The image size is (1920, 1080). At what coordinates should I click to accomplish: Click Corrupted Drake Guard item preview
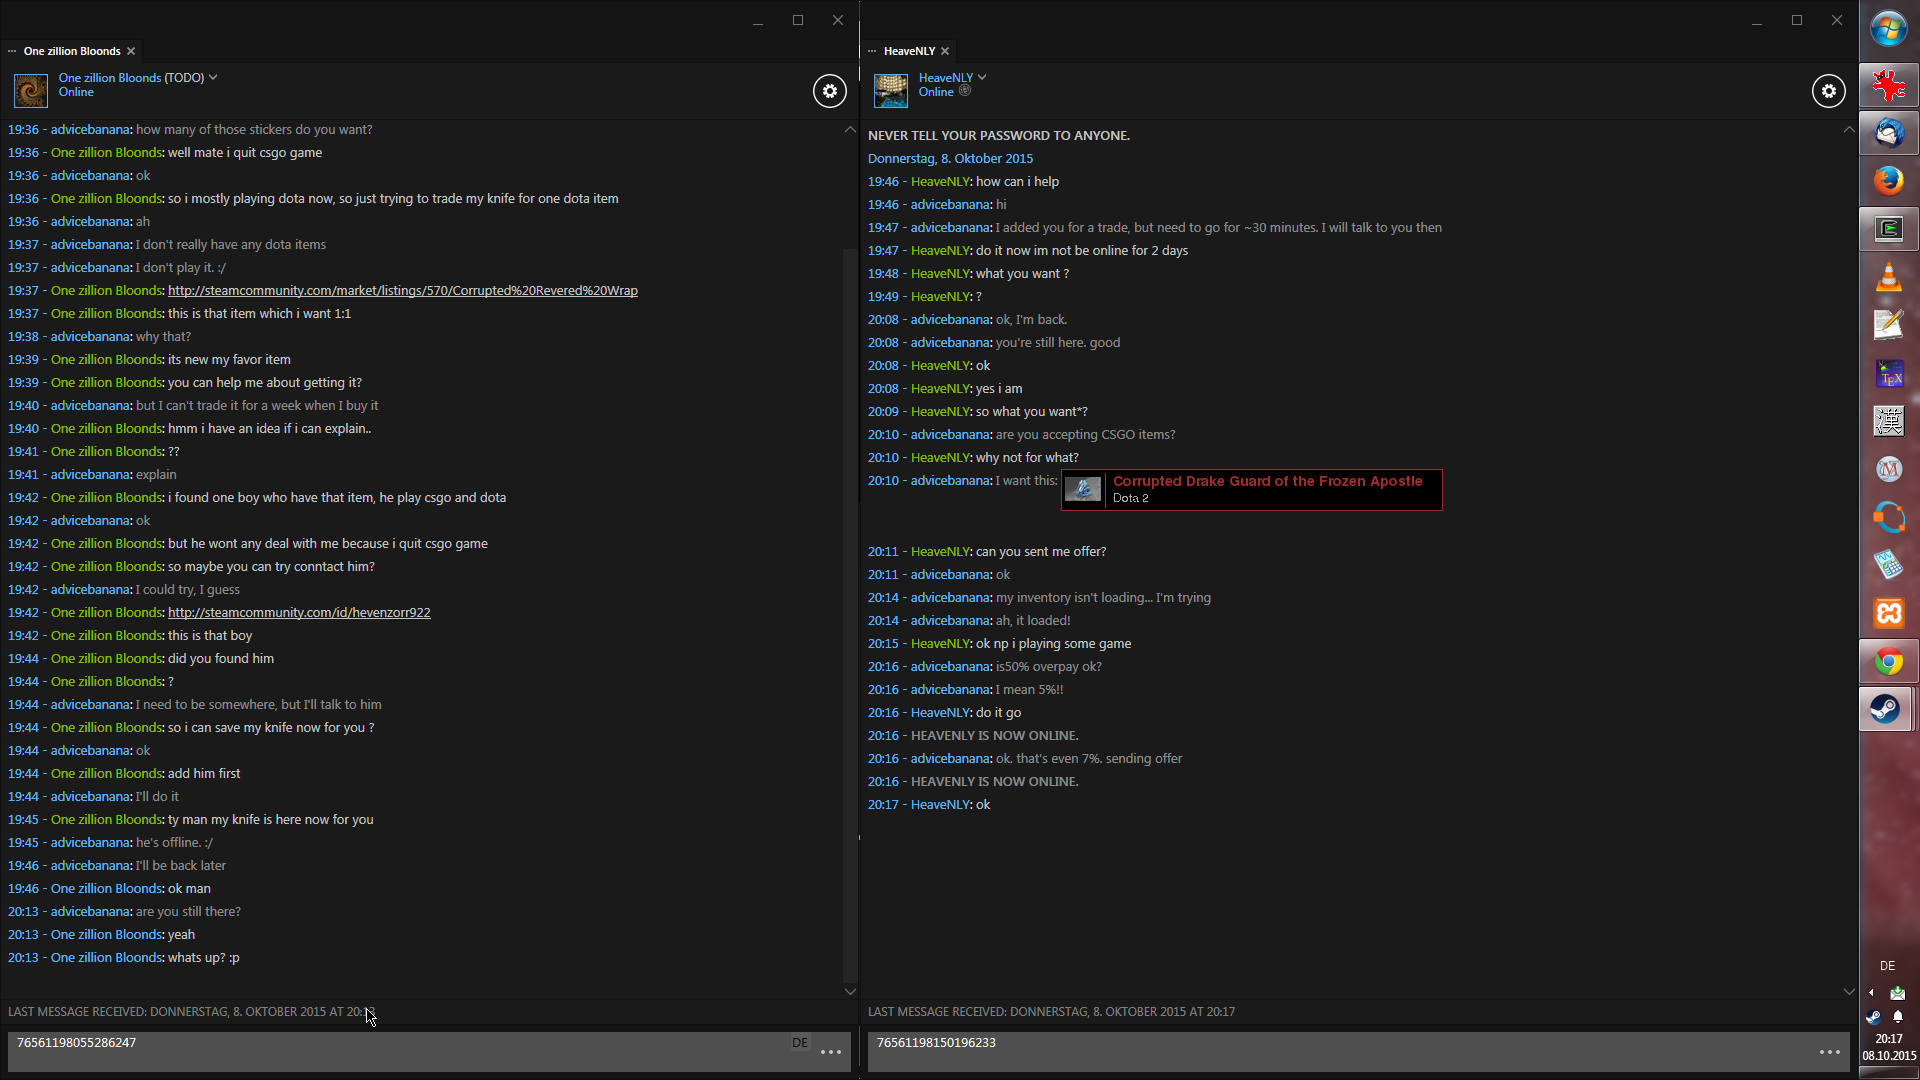tap(1251, 490)
